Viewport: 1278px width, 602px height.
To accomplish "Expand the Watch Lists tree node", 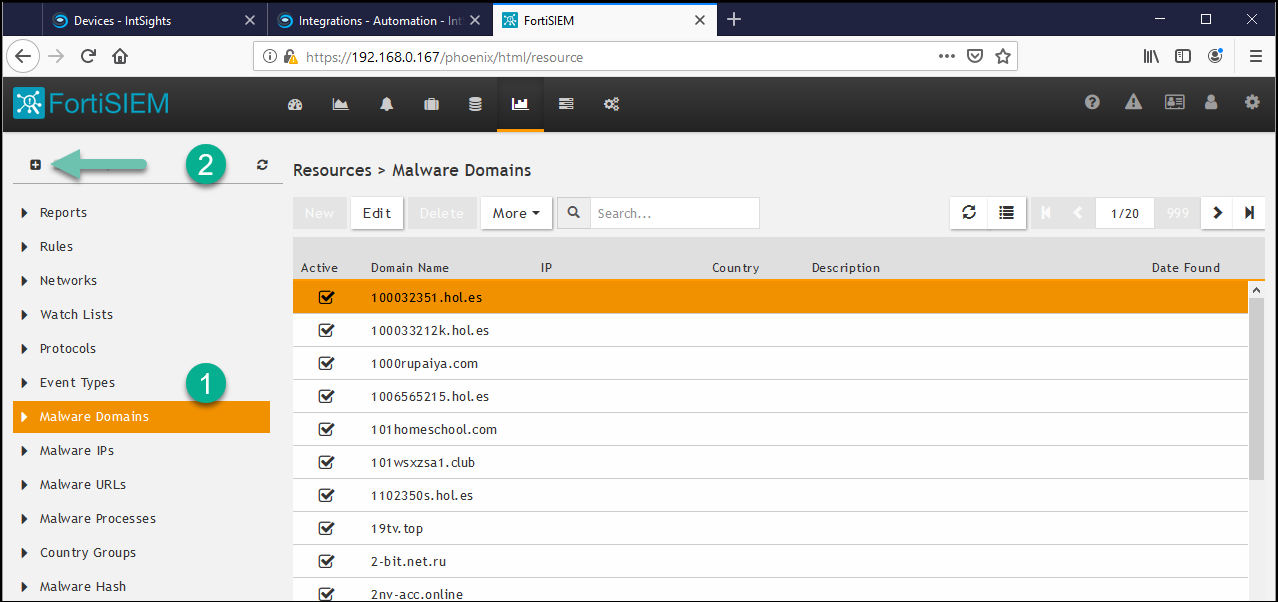I will pyautogui.click(x=25, y=315).
